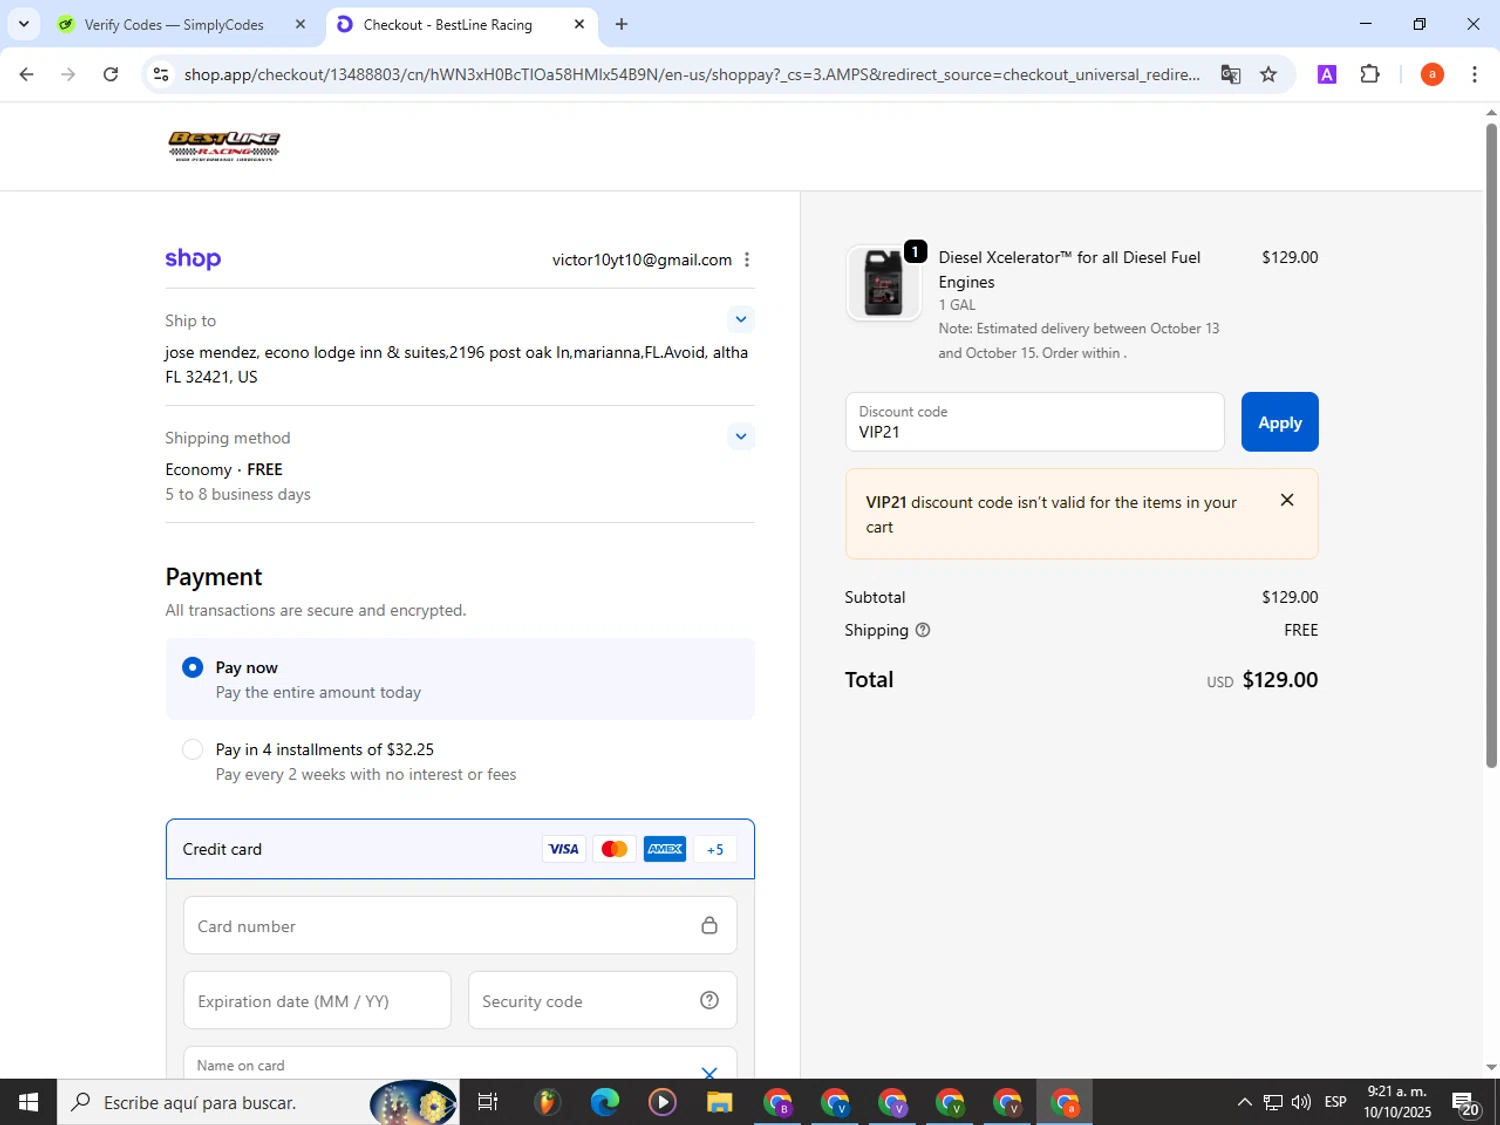The image size is (1500, 1125).
Task: Apply the discount code
Action: tap(1280, 422)
